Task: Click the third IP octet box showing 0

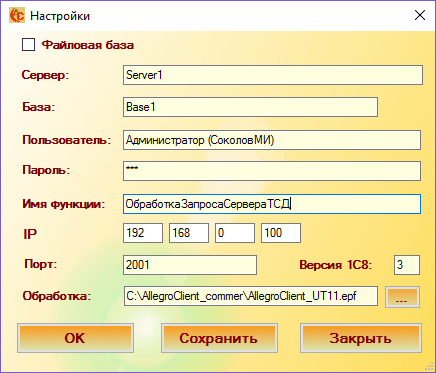Action: click(x=235, y=233)
